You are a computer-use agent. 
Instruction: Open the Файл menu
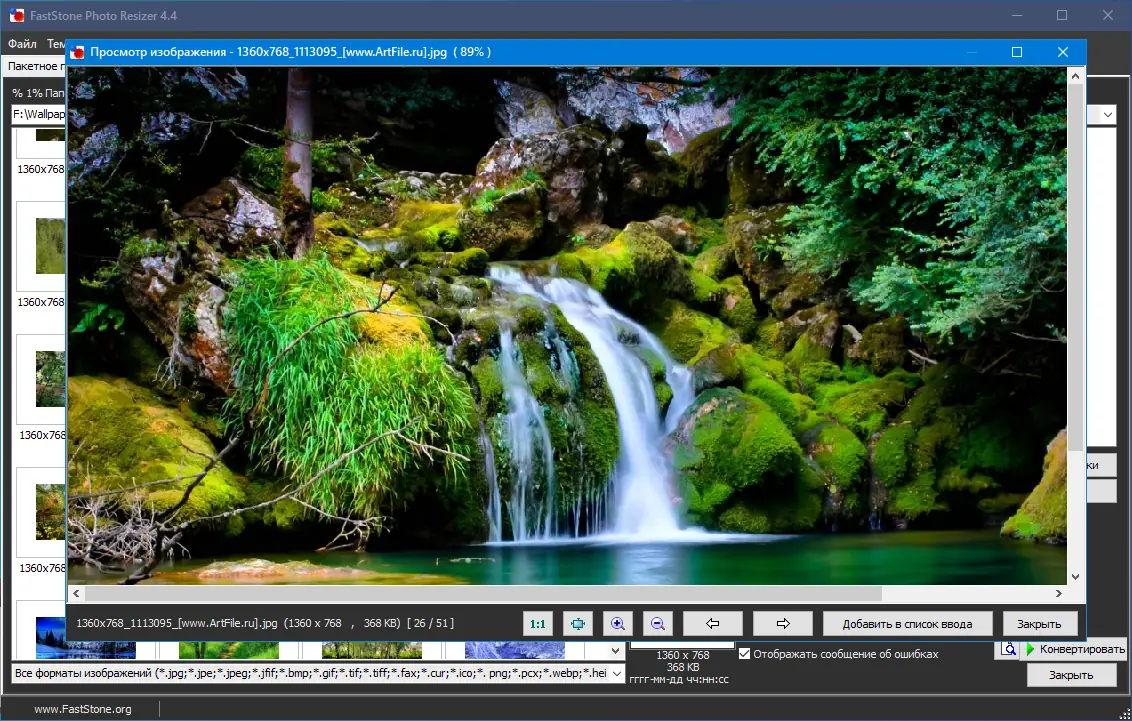coord(22,44)
